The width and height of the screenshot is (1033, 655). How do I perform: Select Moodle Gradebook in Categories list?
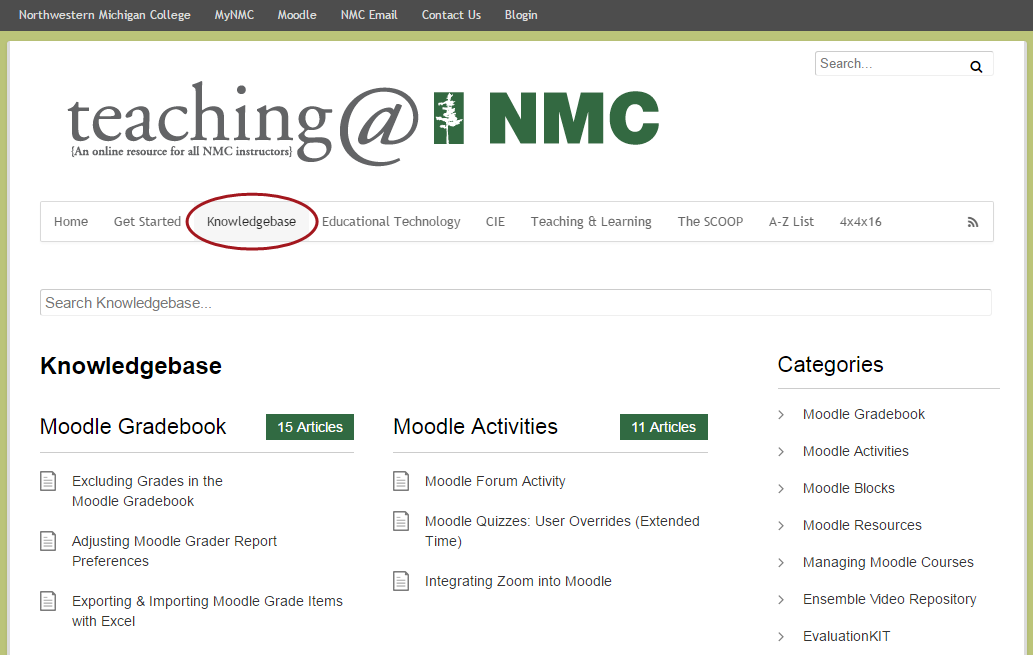click(x=864, y=414)
